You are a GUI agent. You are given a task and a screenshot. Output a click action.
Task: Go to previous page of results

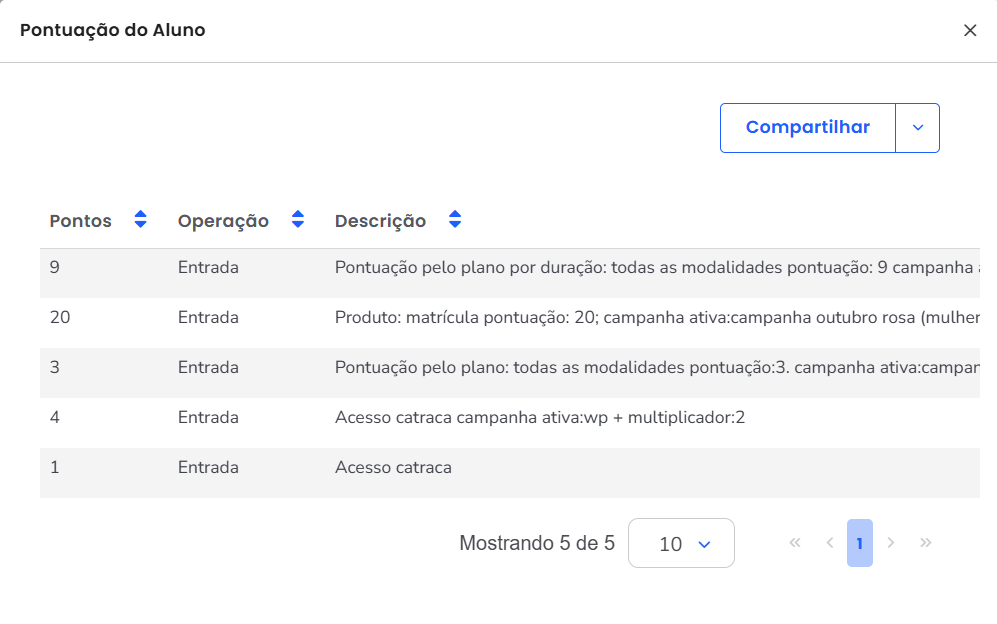pos(829,543)
